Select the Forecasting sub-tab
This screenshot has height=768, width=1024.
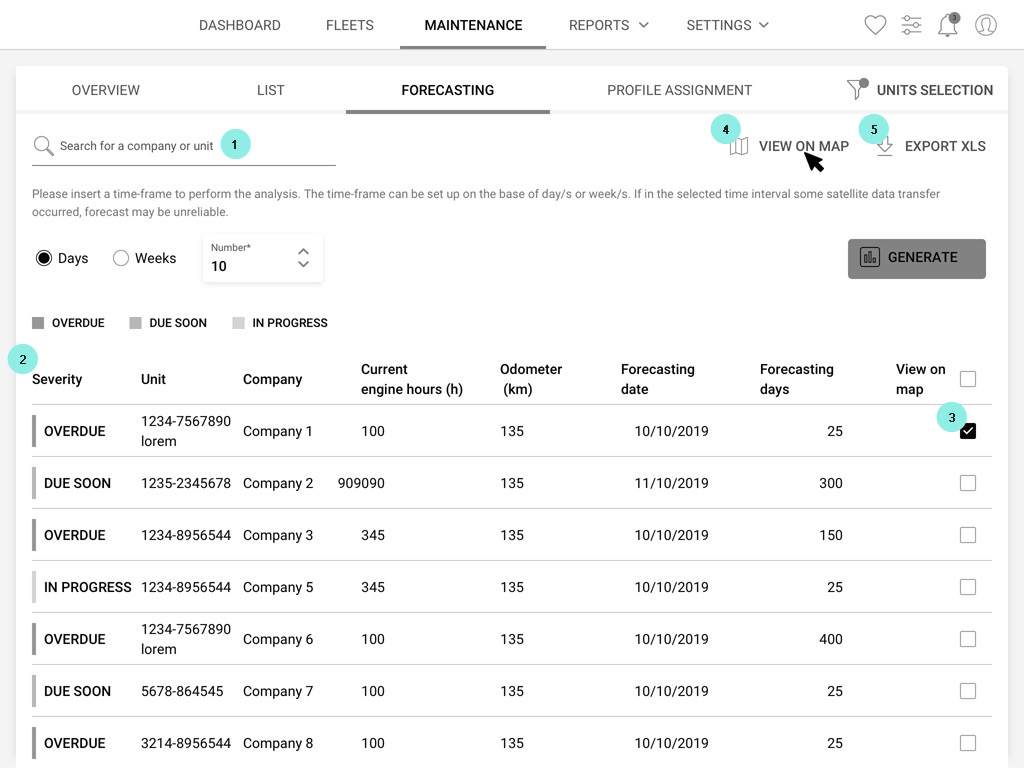[447, 90]
